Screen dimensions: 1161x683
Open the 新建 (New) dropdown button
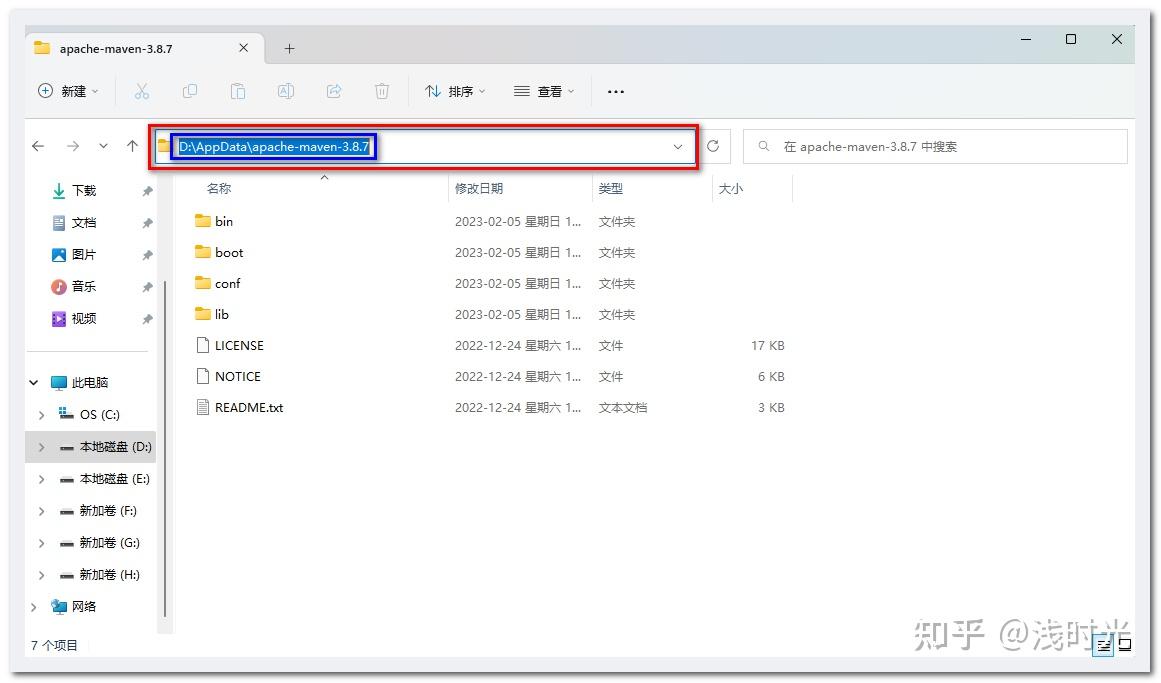coord(67,91)
